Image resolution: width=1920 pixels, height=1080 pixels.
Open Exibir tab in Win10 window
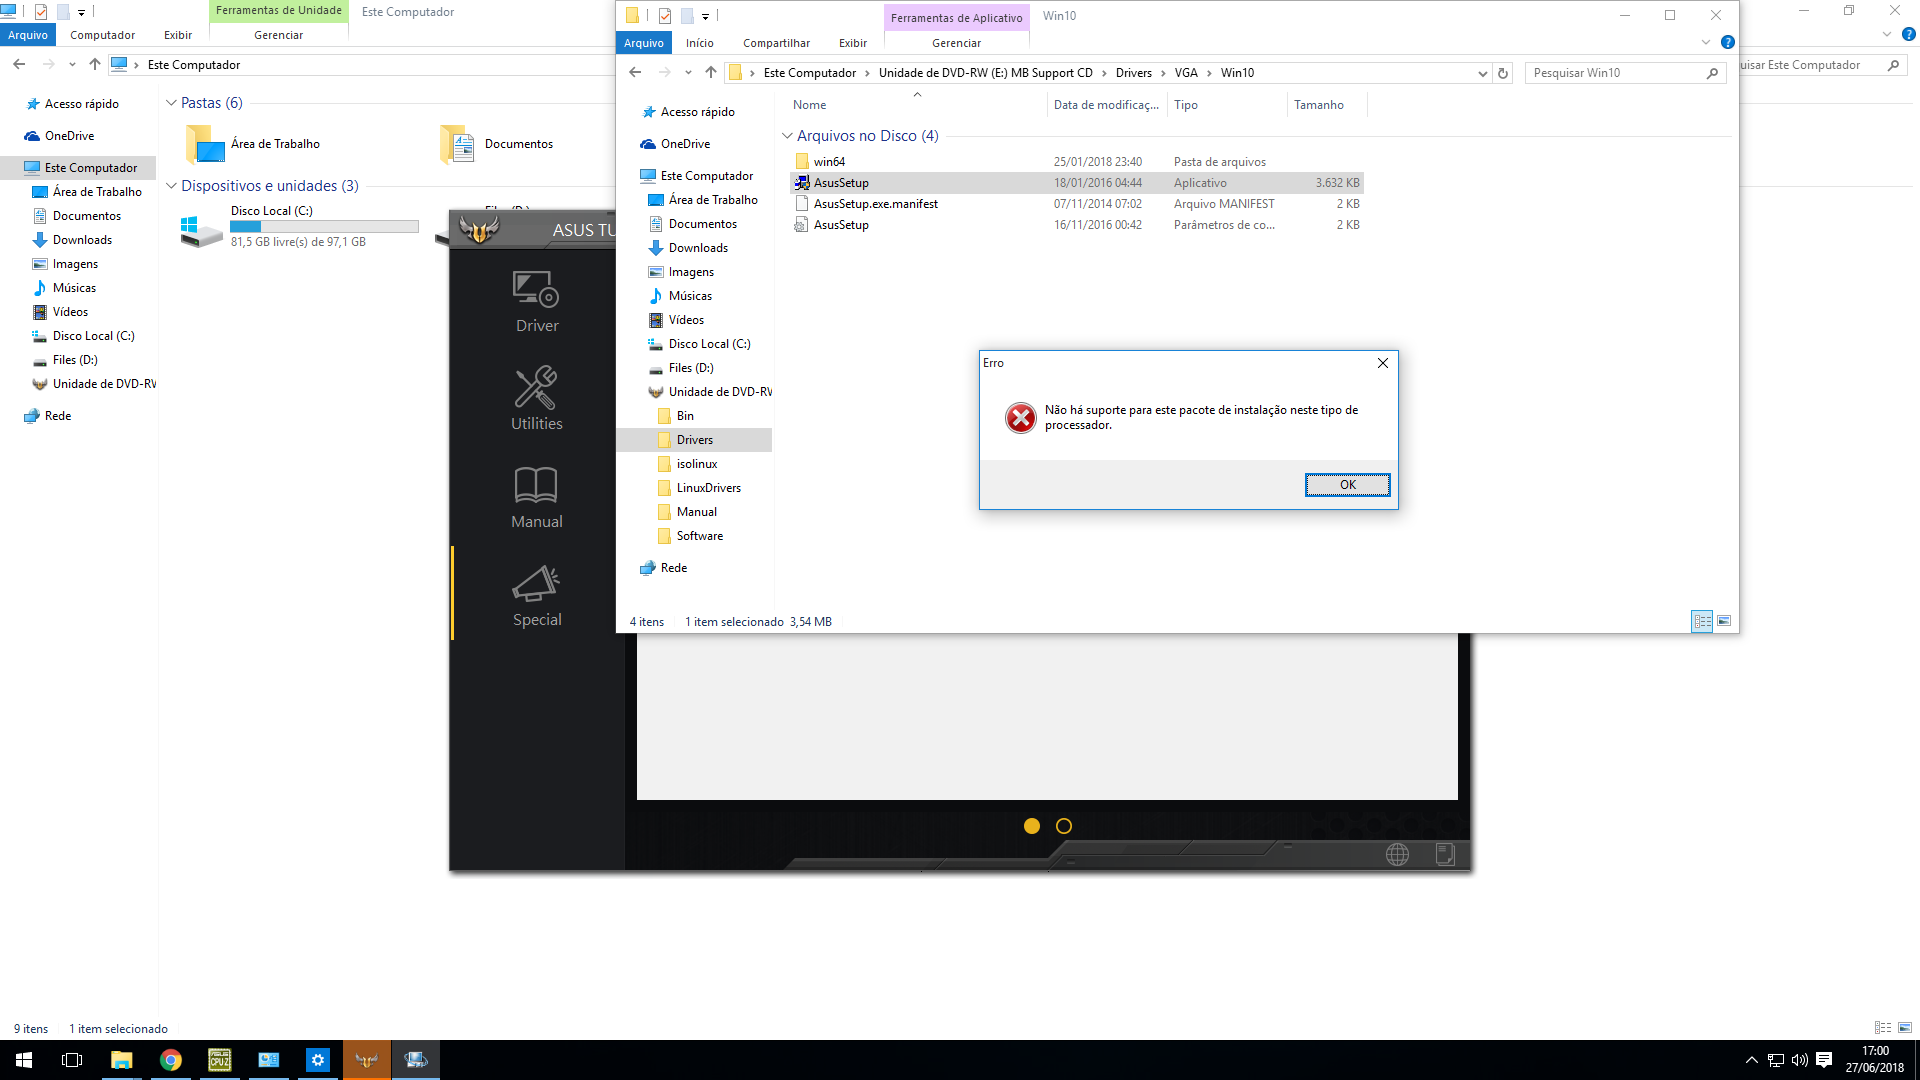pyautogui.click(x=853, y=43)
